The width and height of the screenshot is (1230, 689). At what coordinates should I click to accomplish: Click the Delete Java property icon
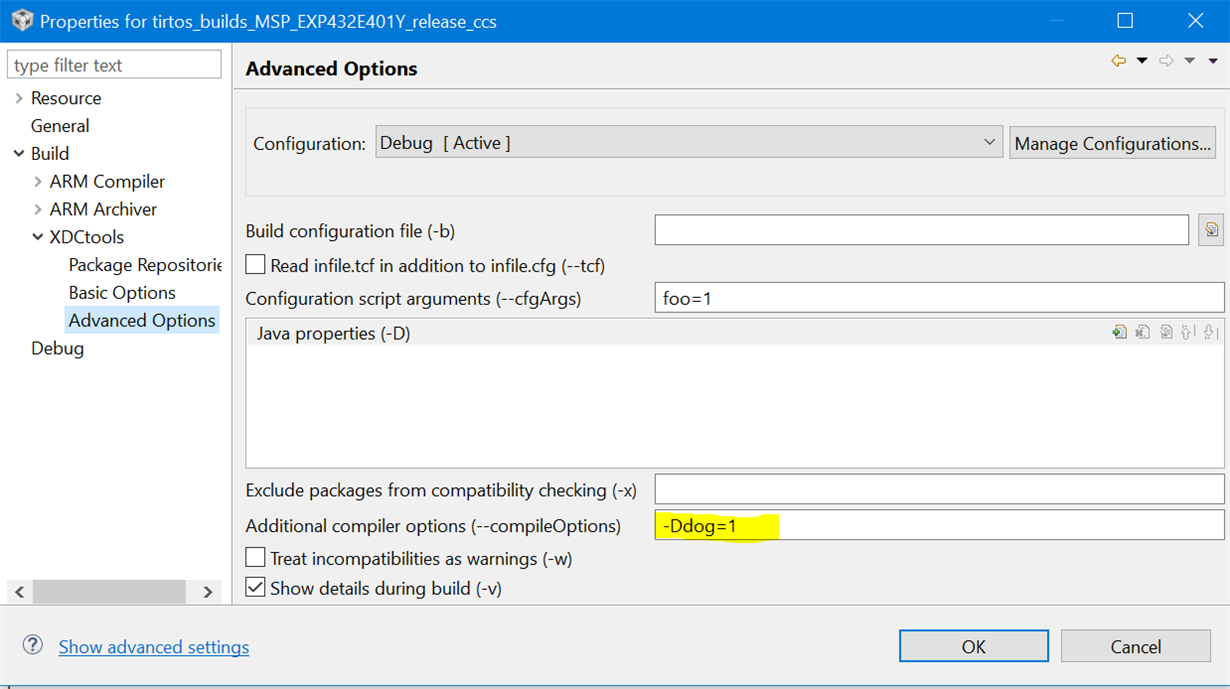coord(1143,333)
